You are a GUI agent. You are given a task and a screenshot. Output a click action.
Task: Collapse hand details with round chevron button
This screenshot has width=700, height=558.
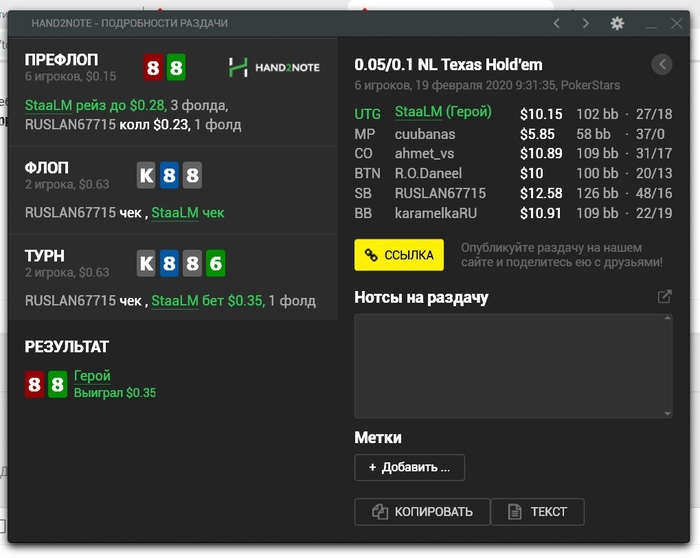[662, 65]
